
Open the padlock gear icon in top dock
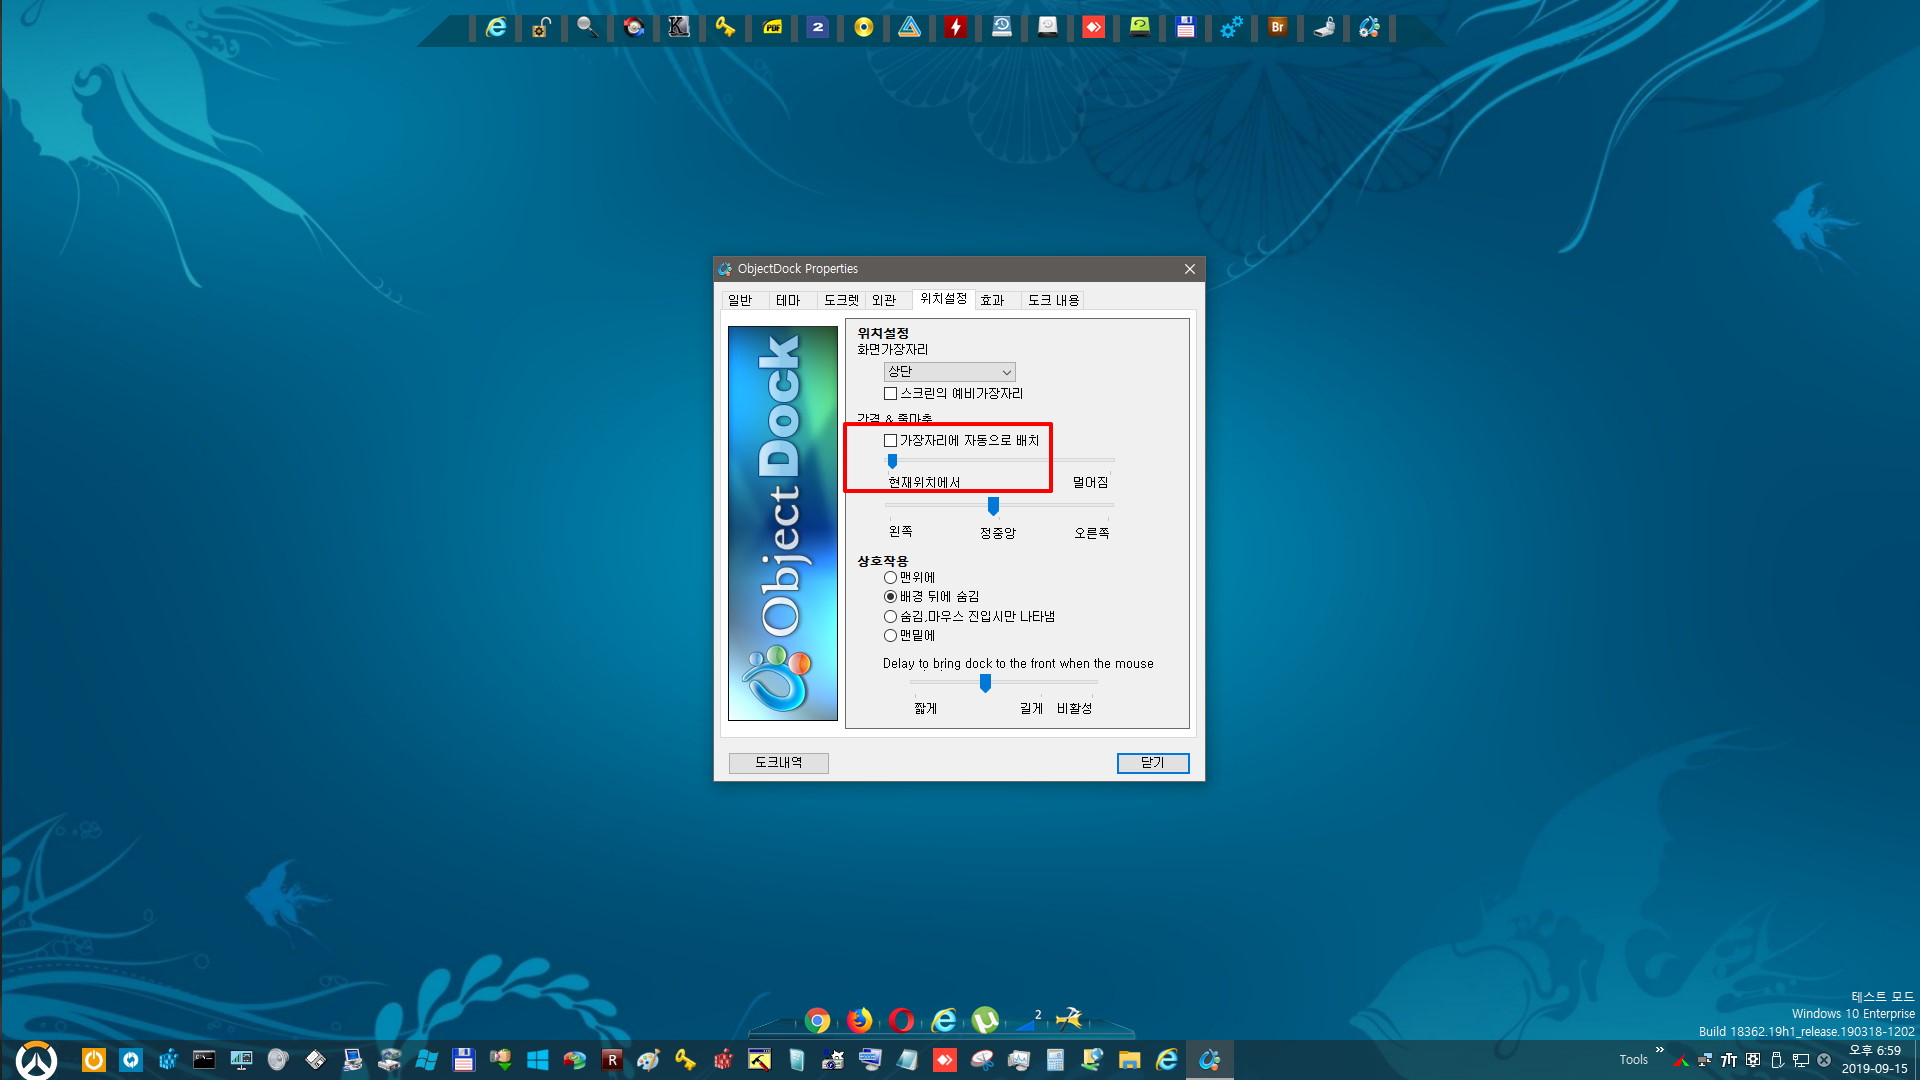(541, 27)
